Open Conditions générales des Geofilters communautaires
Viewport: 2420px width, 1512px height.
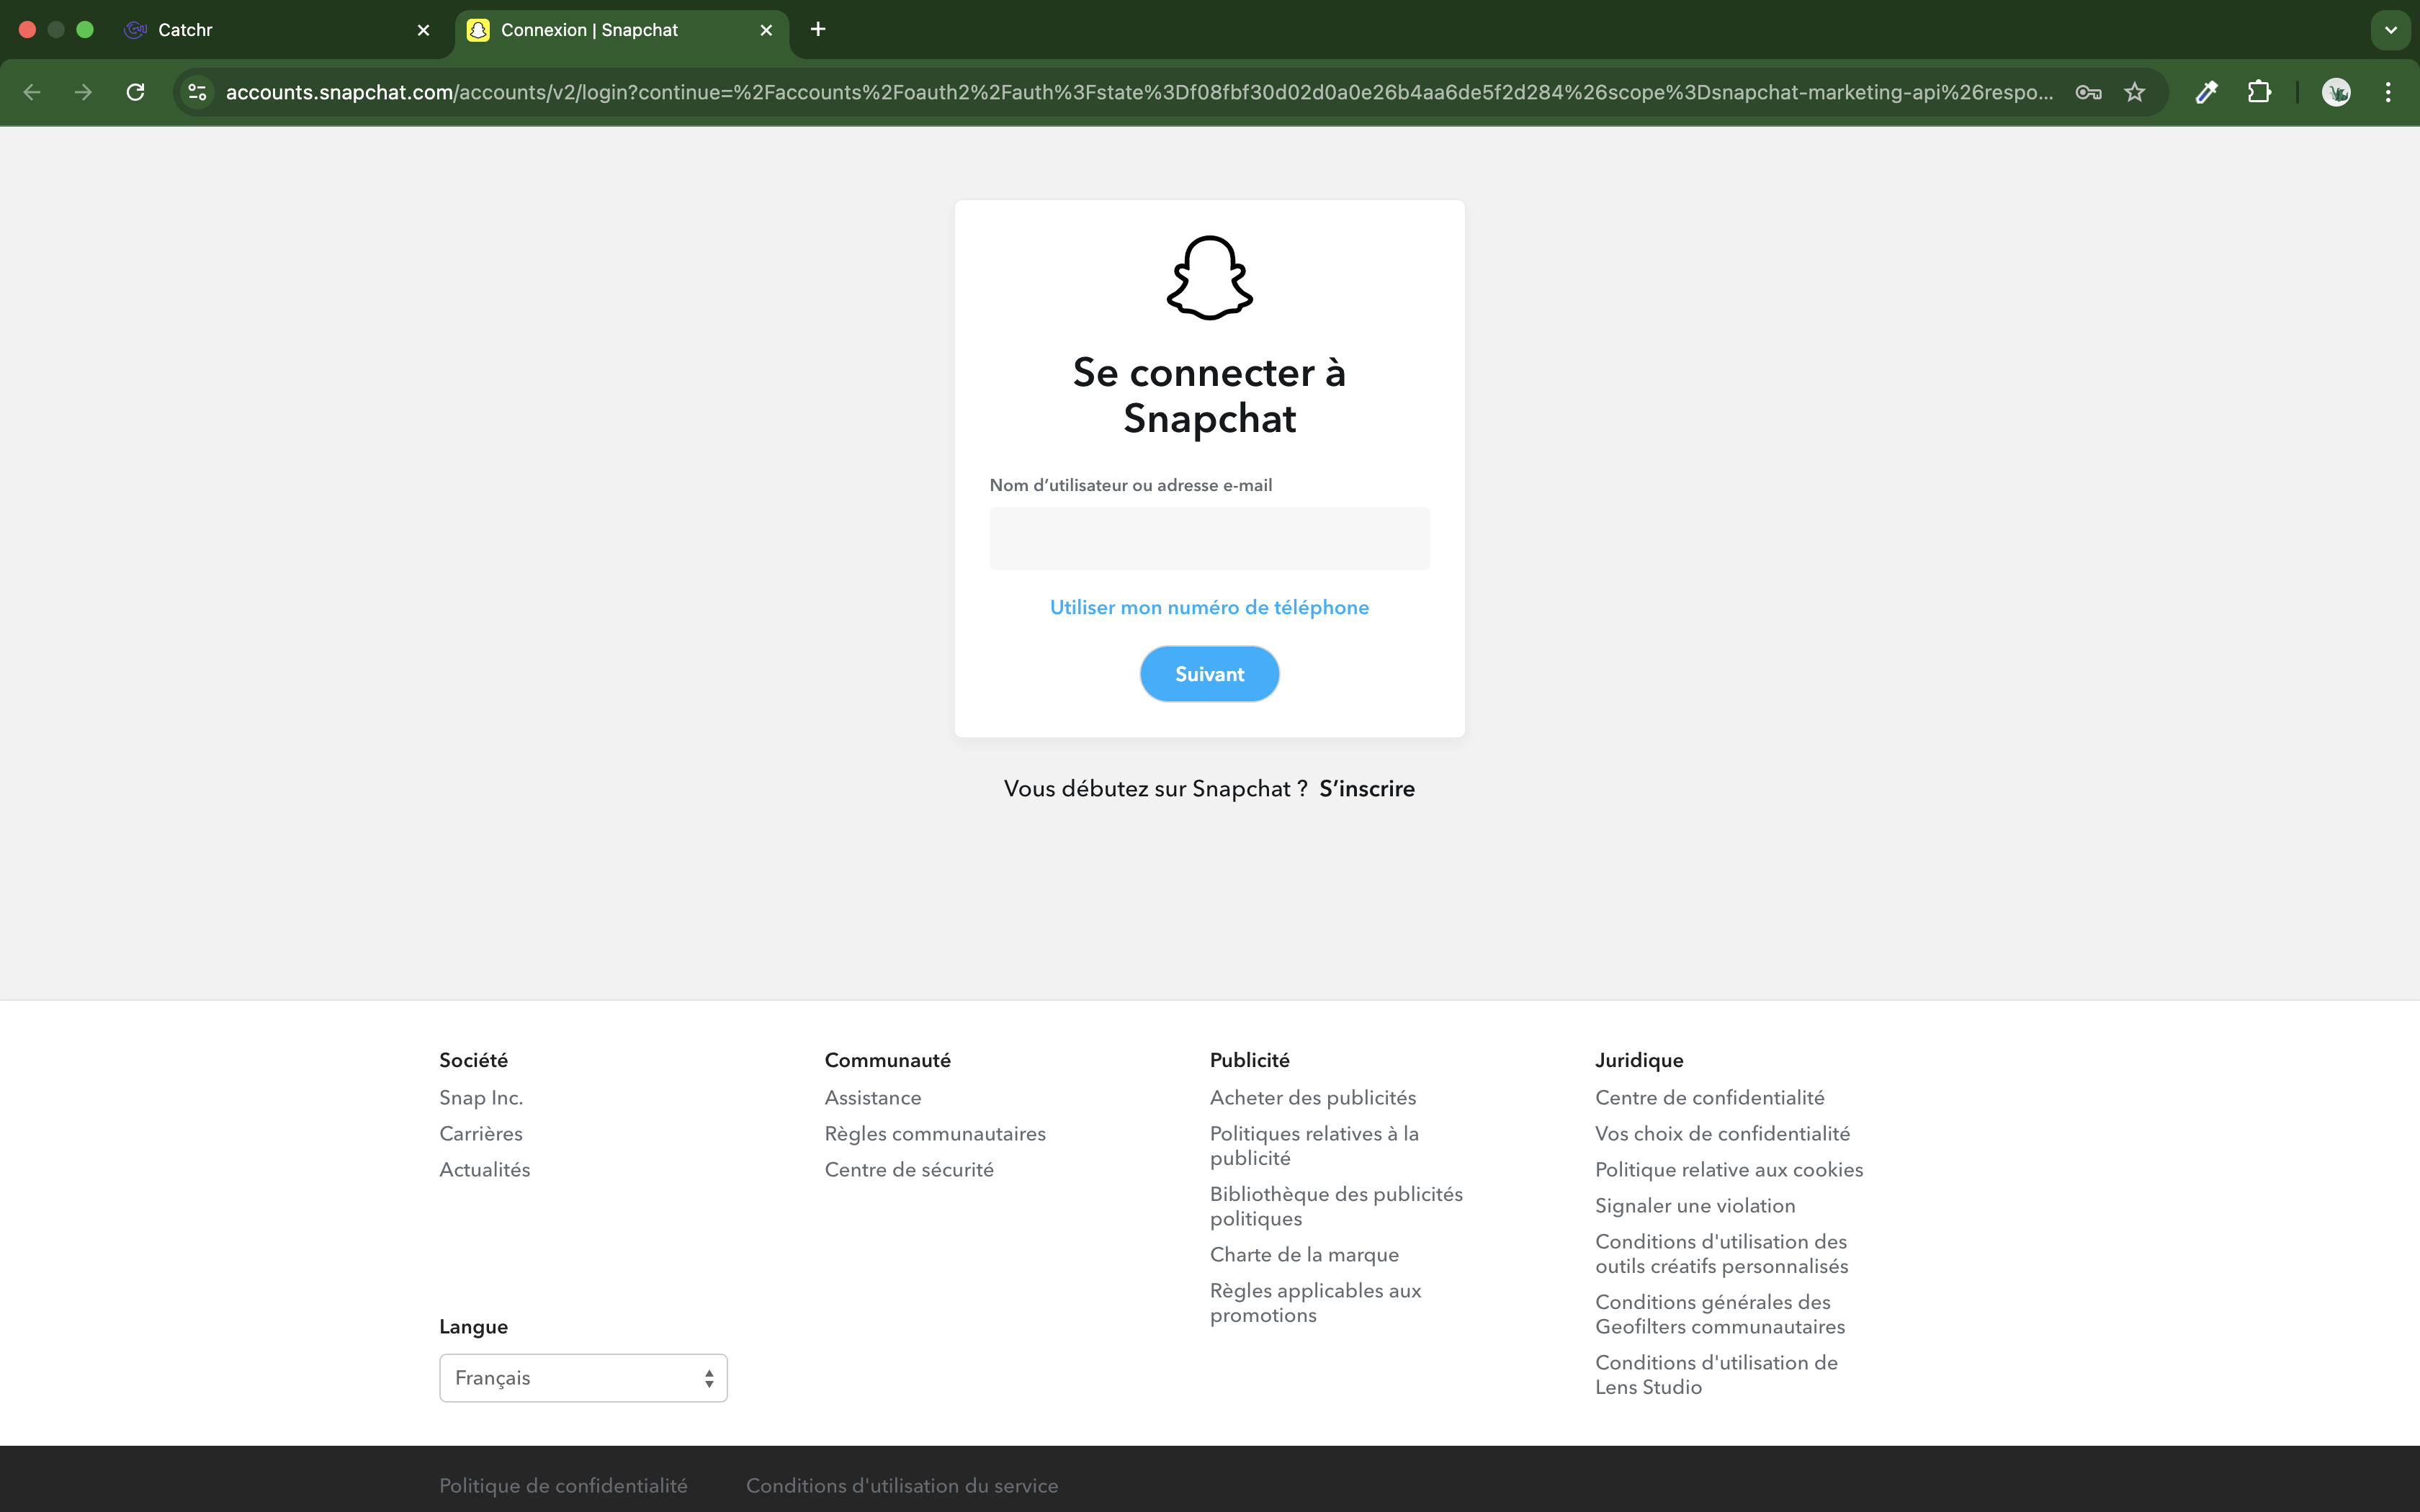point(1720,1314)
